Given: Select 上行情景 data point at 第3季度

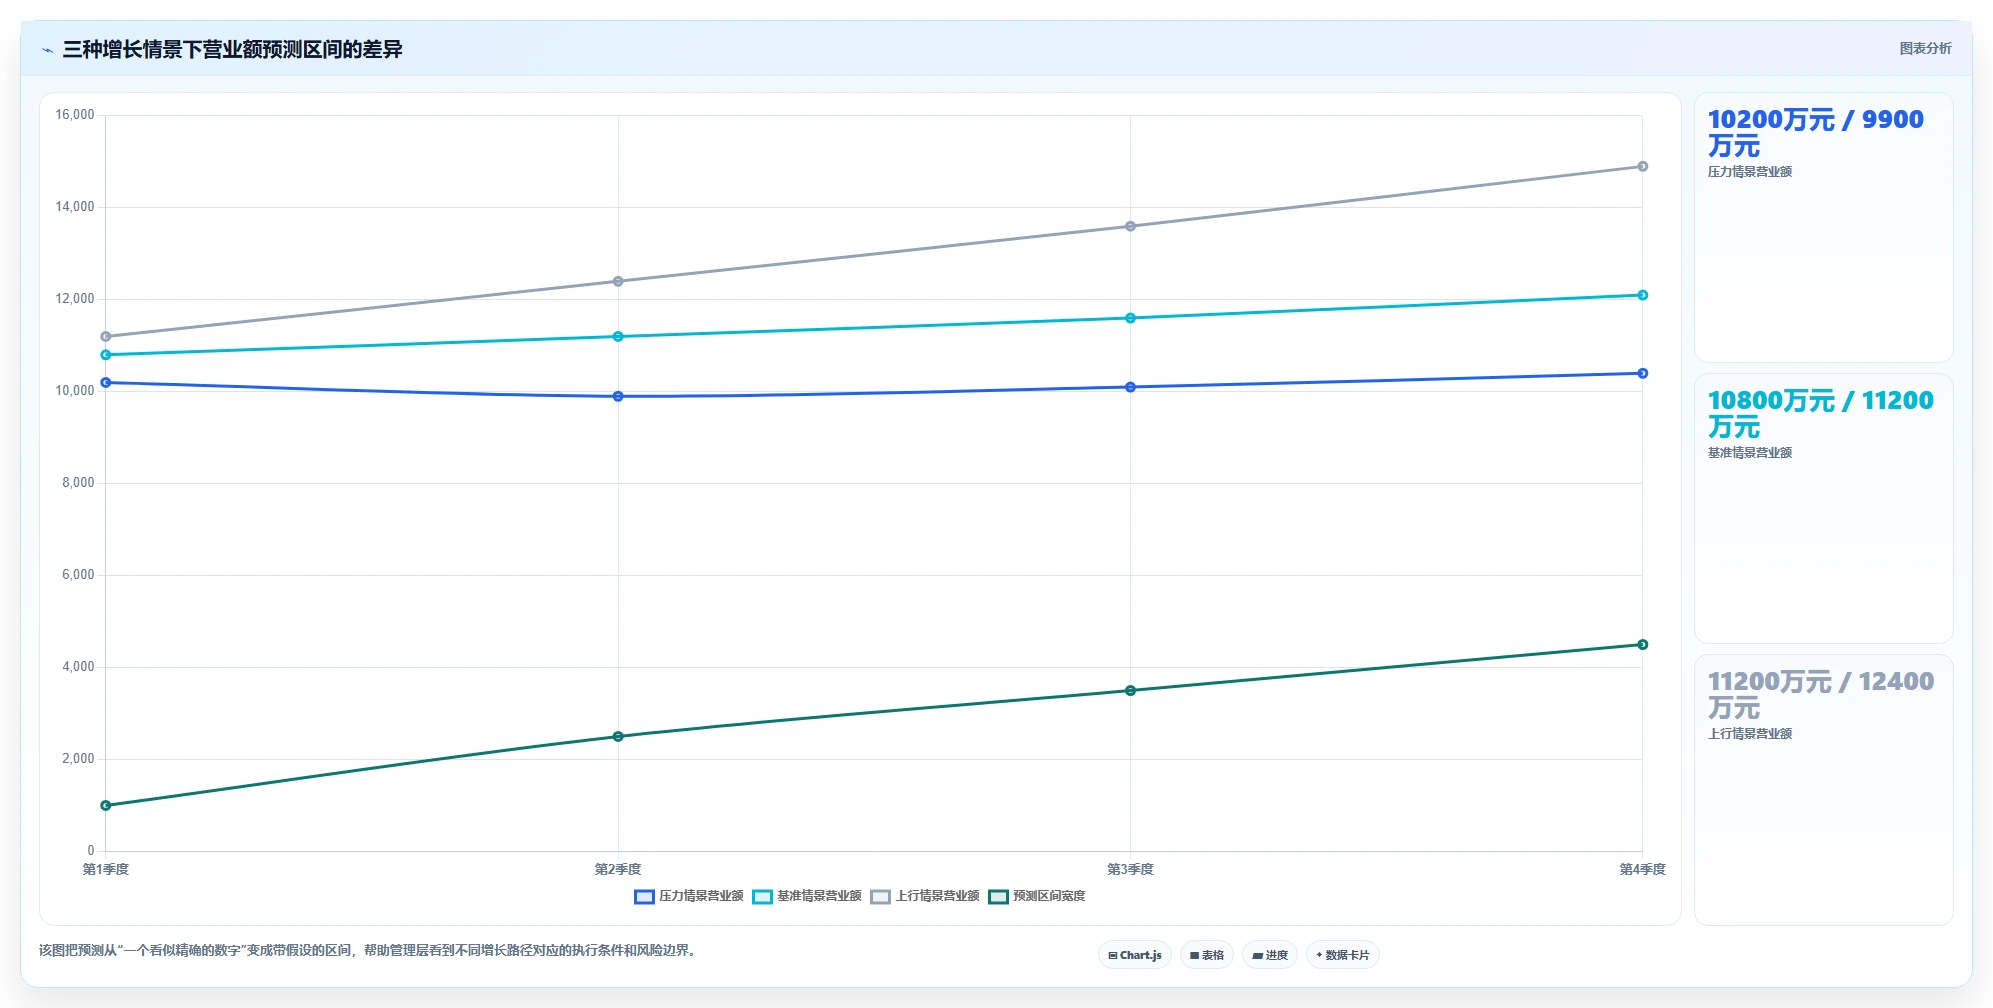Looking at the screenshot, I should [1131, 226].
